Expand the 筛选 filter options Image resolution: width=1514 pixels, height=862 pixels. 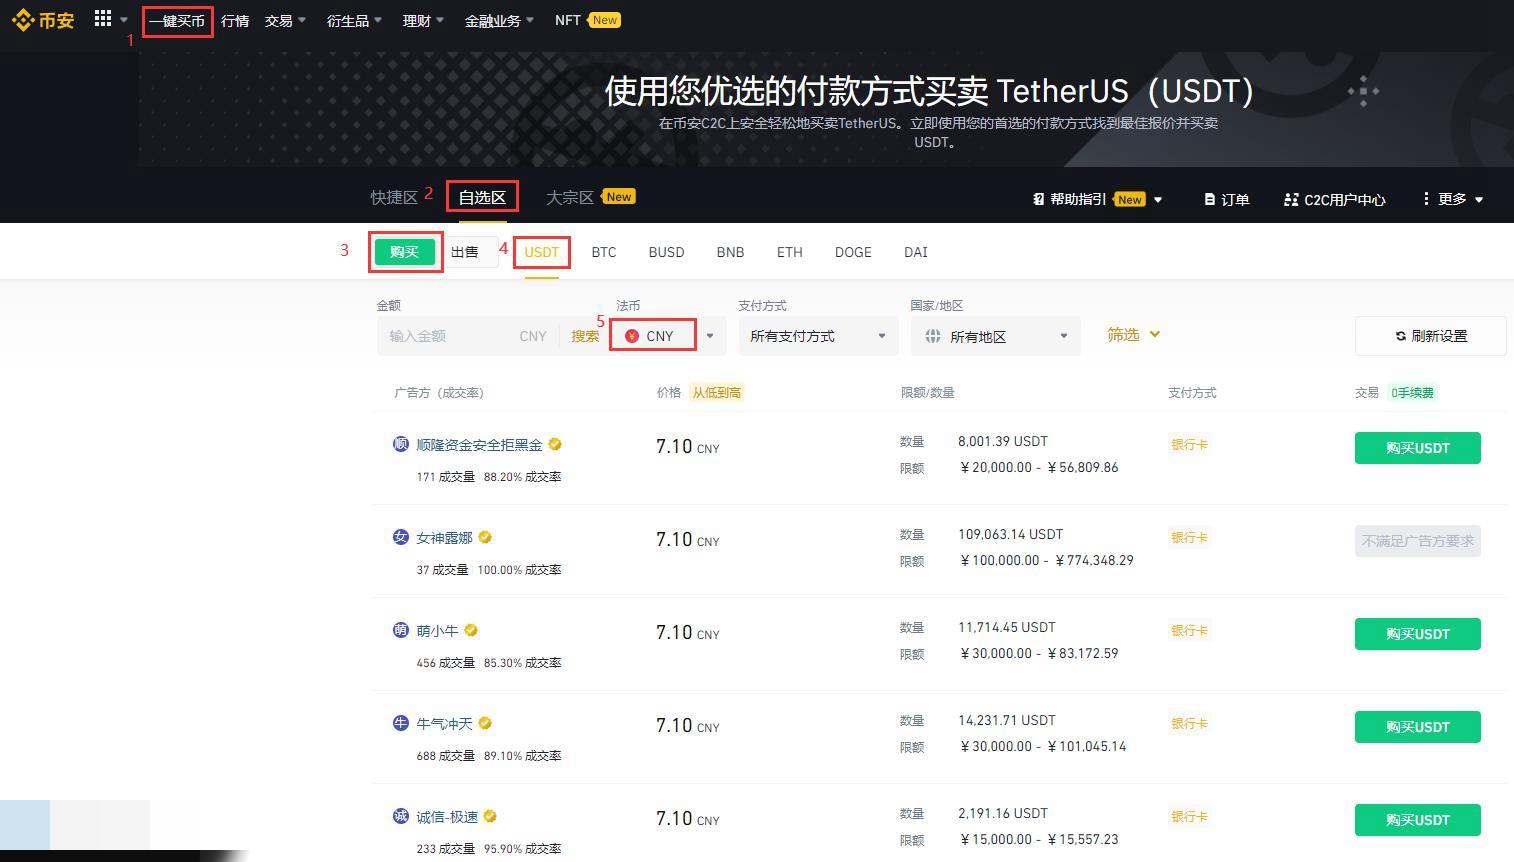click(x=1133, y=335)
